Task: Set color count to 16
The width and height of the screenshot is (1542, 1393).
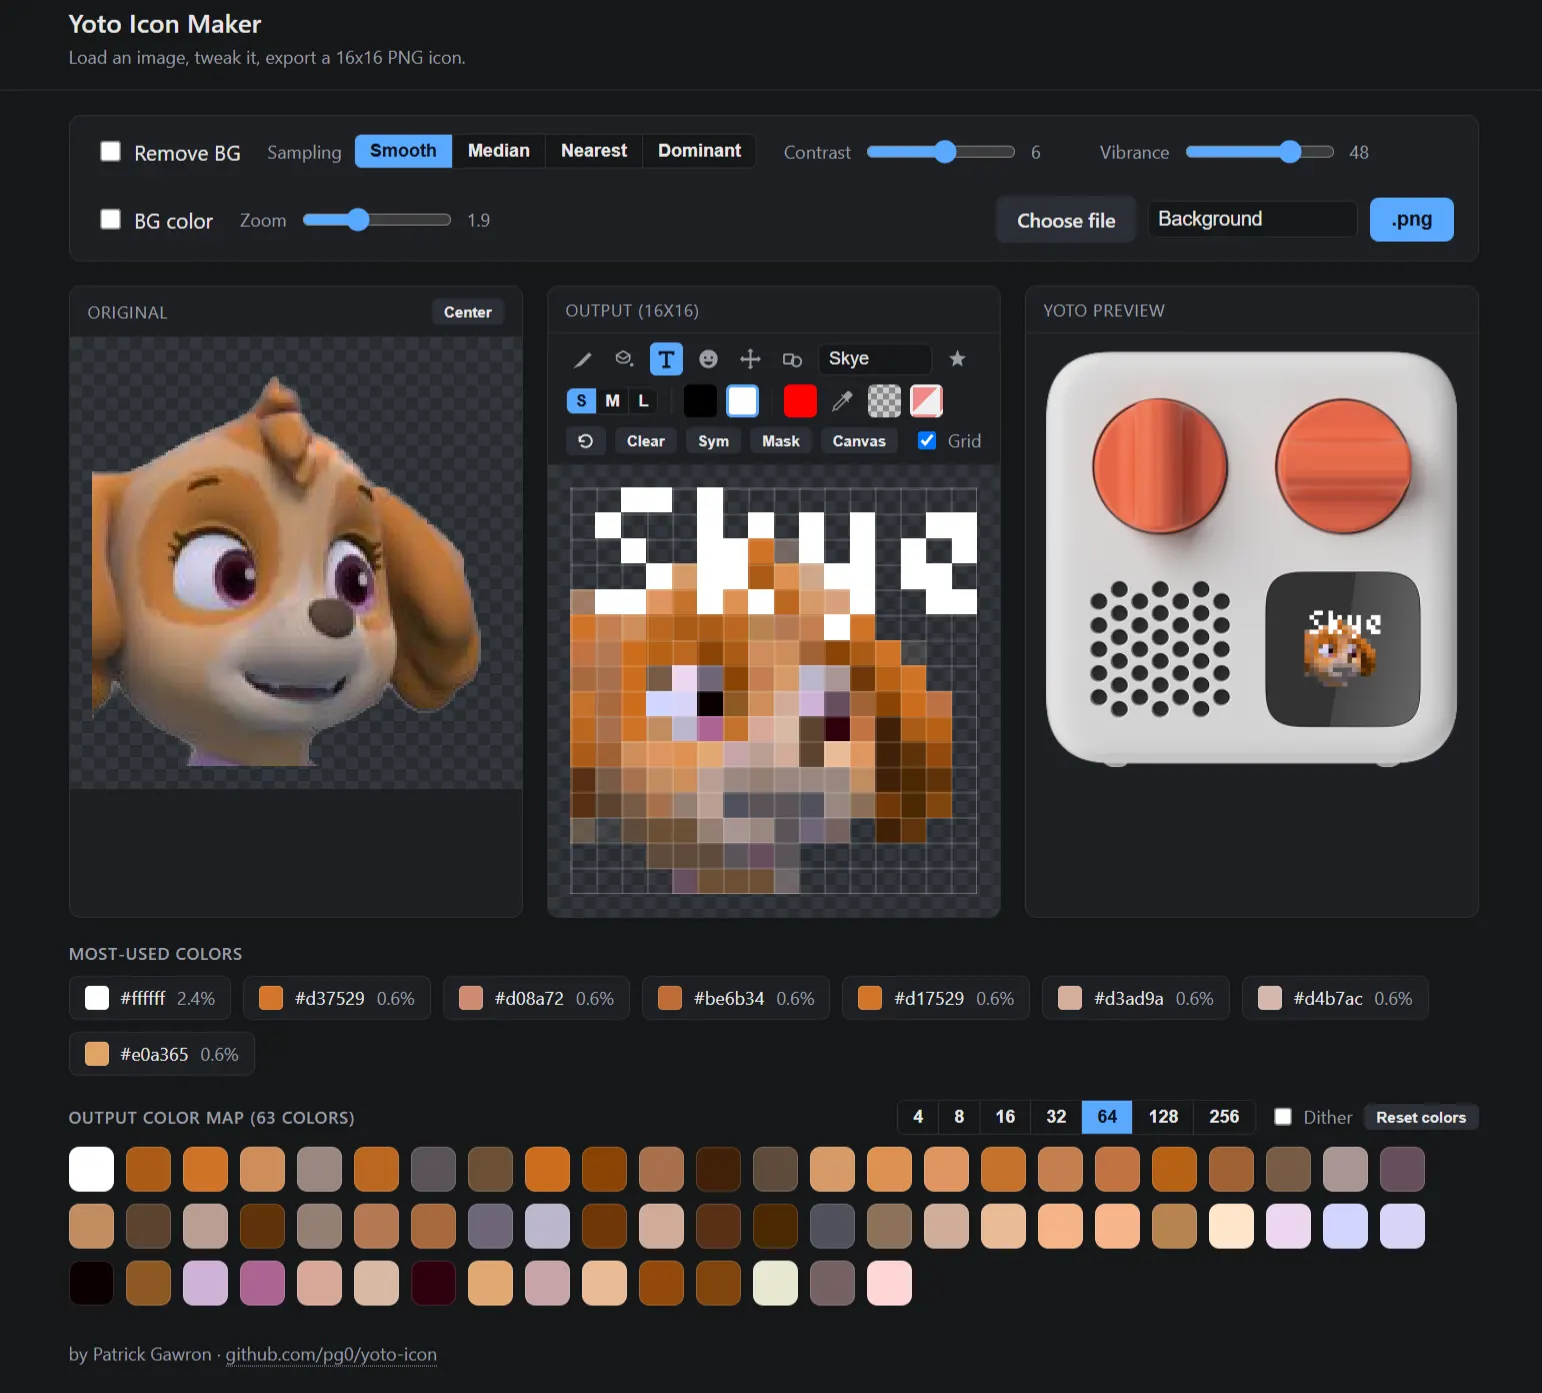Action: pos(1005,1117)
